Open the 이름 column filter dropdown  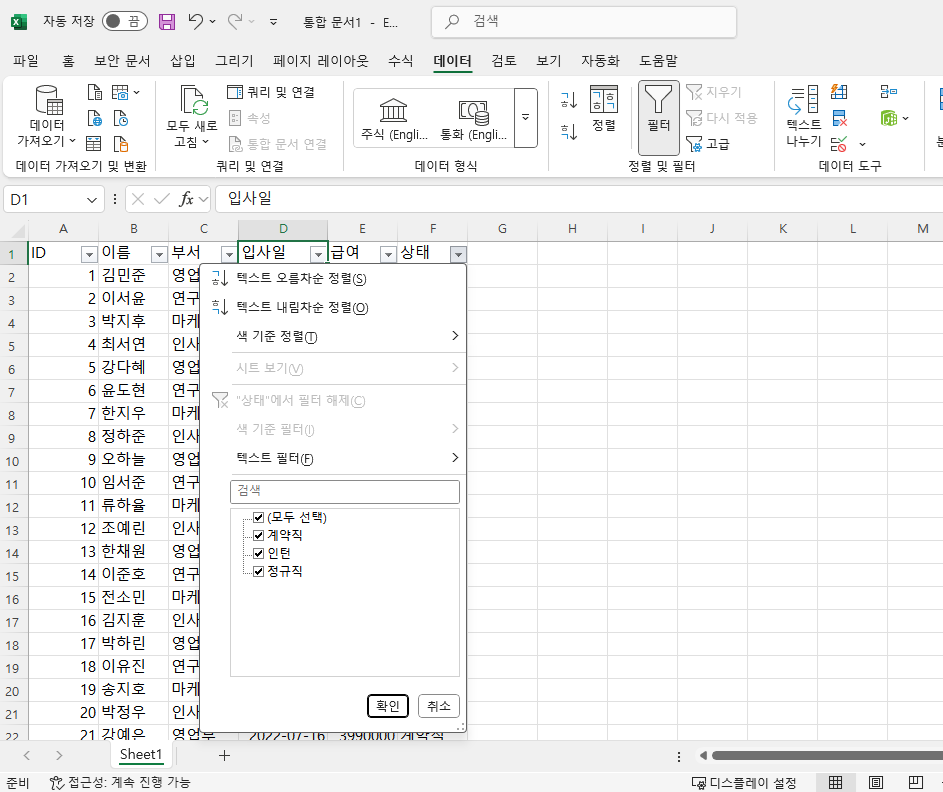(x=158, y=254)
